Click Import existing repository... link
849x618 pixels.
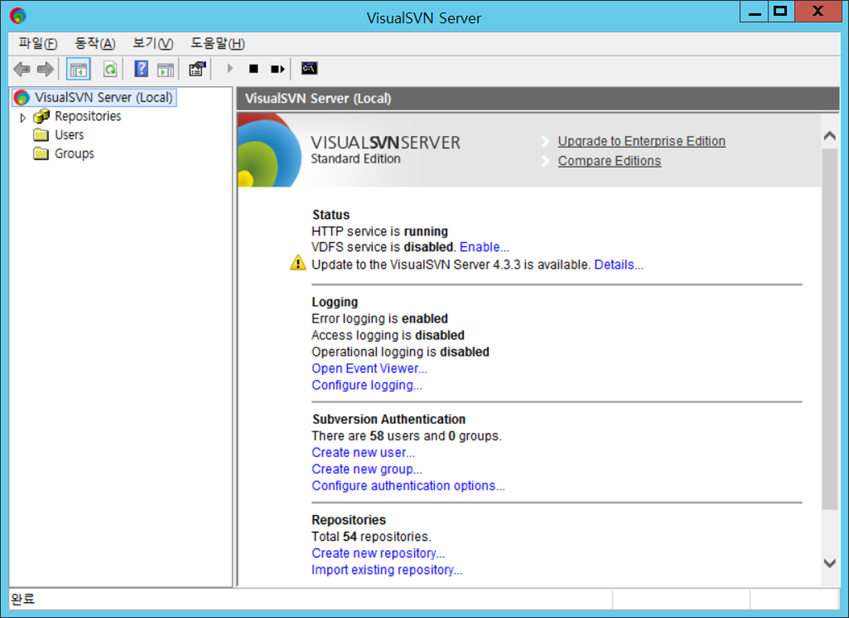tap(387, 570)
